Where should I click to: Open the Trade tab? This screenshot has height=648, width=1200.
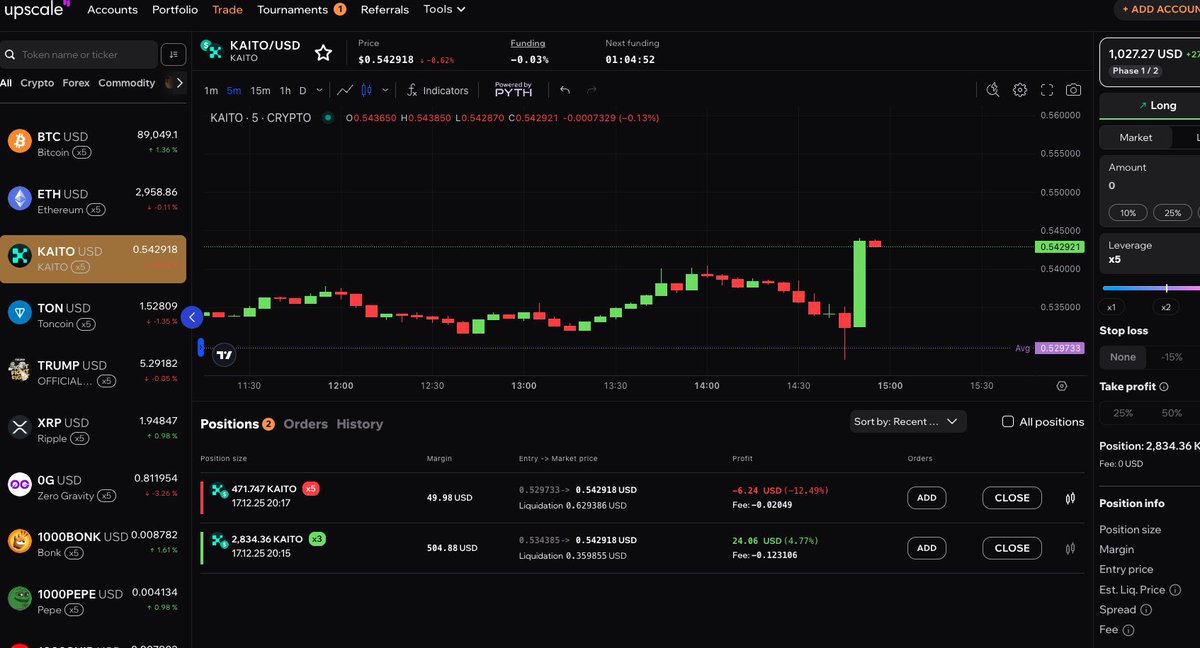(227, 9)
